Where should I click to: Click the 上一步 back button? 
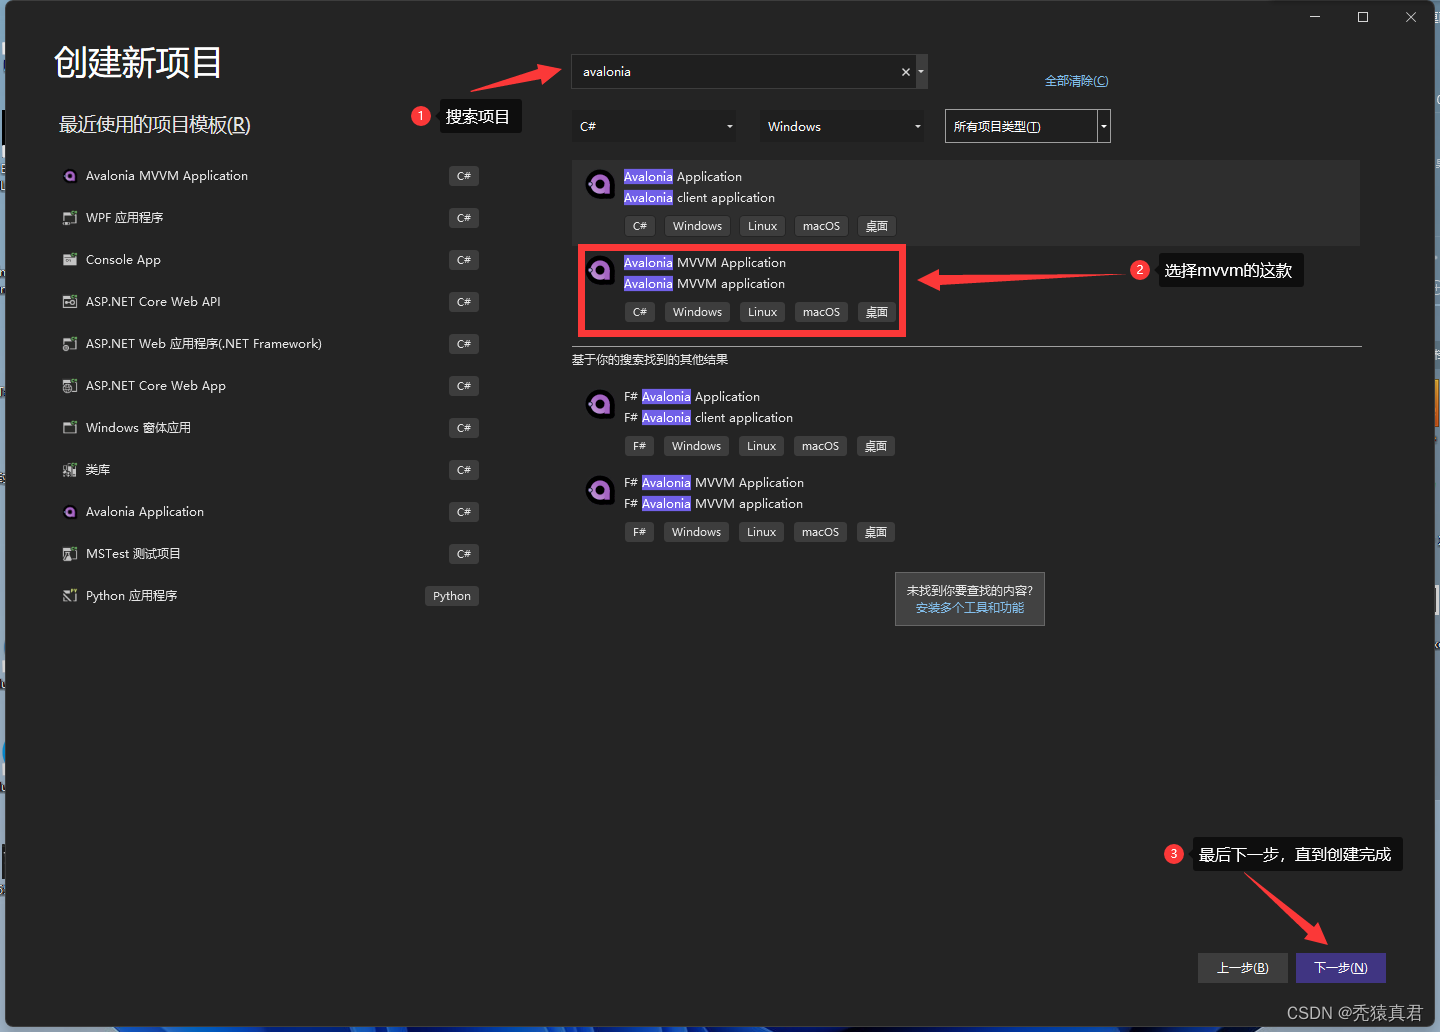tap(1243, 968)
